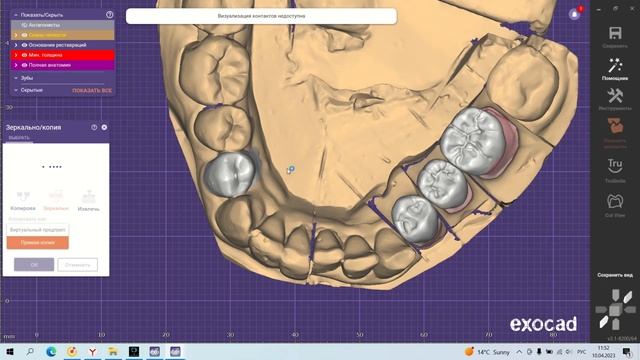Open the TruSmile (Tru) tool

(615, 165)
